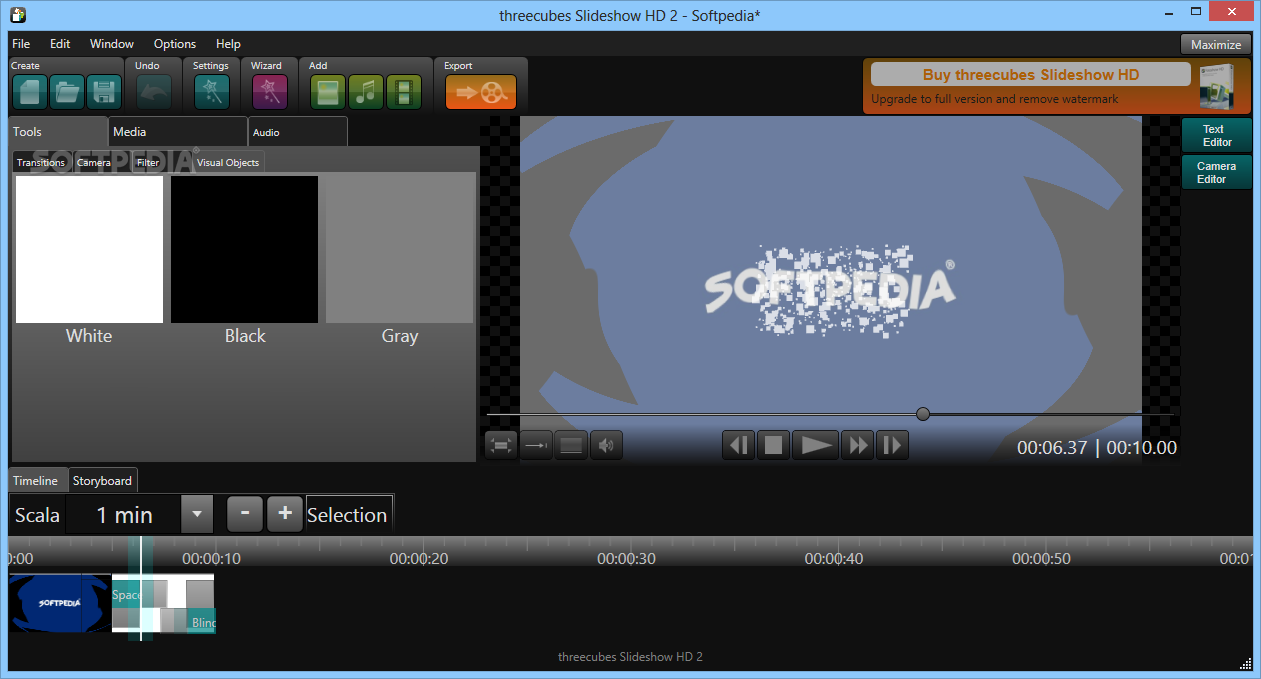
Task: Select the Transitions sub-tab
Action: click(x=41, y=162)
